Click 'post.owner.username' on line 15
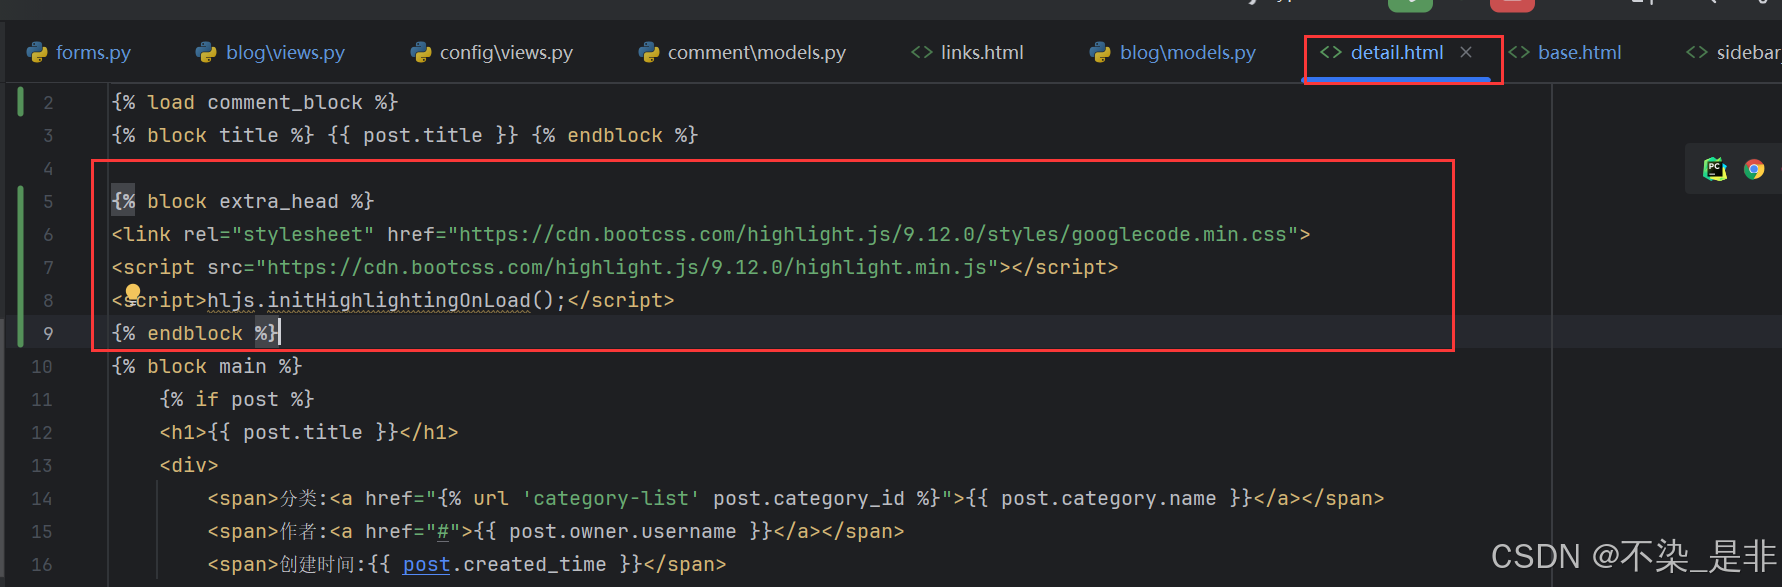 (x=623, y=532)
